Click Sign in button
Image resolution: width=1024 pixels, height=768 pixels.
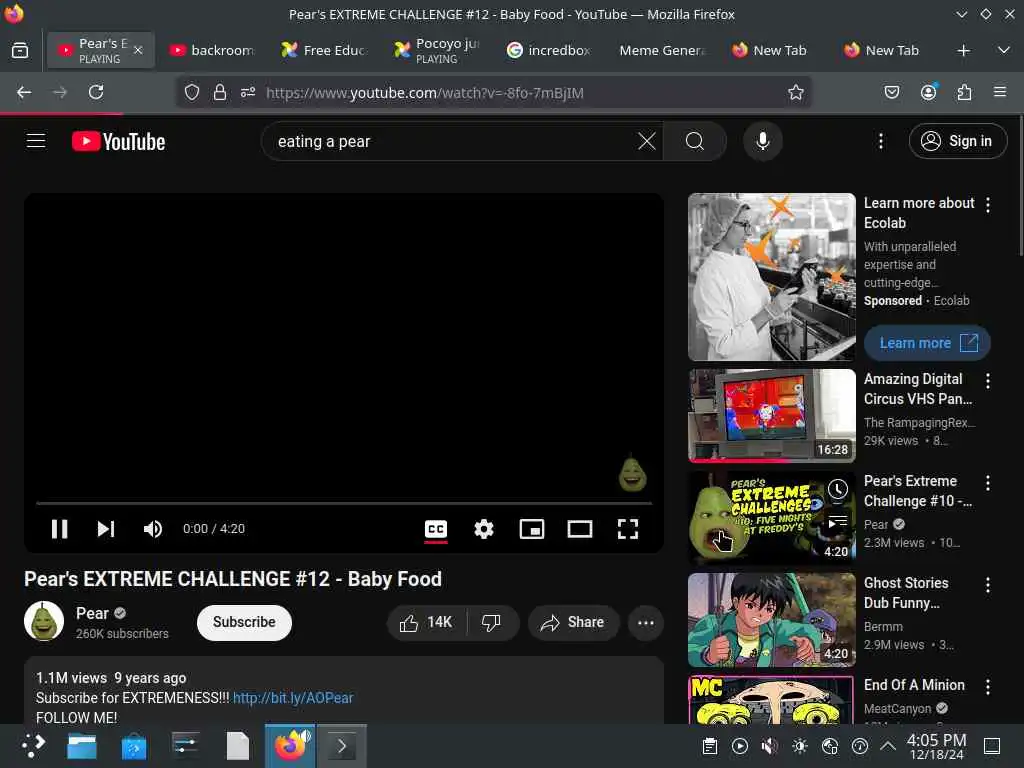tap(957, 141)
